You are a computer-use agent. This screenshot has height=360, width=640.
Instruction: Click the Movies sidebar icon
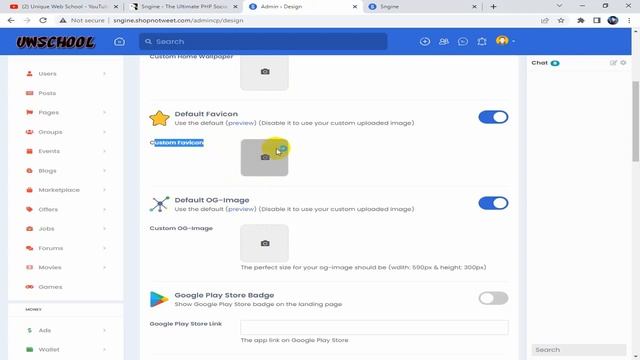[x=29, y=267]
